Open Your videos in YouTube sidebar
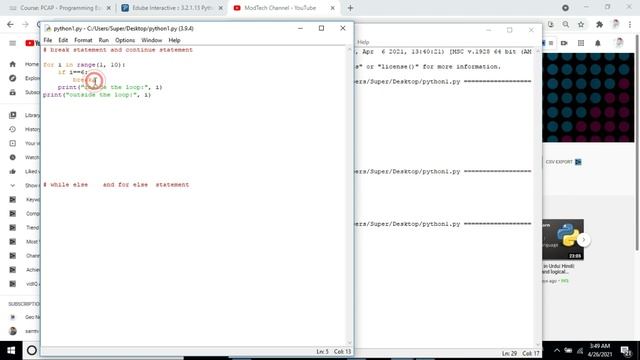 (x=24, y=143)
